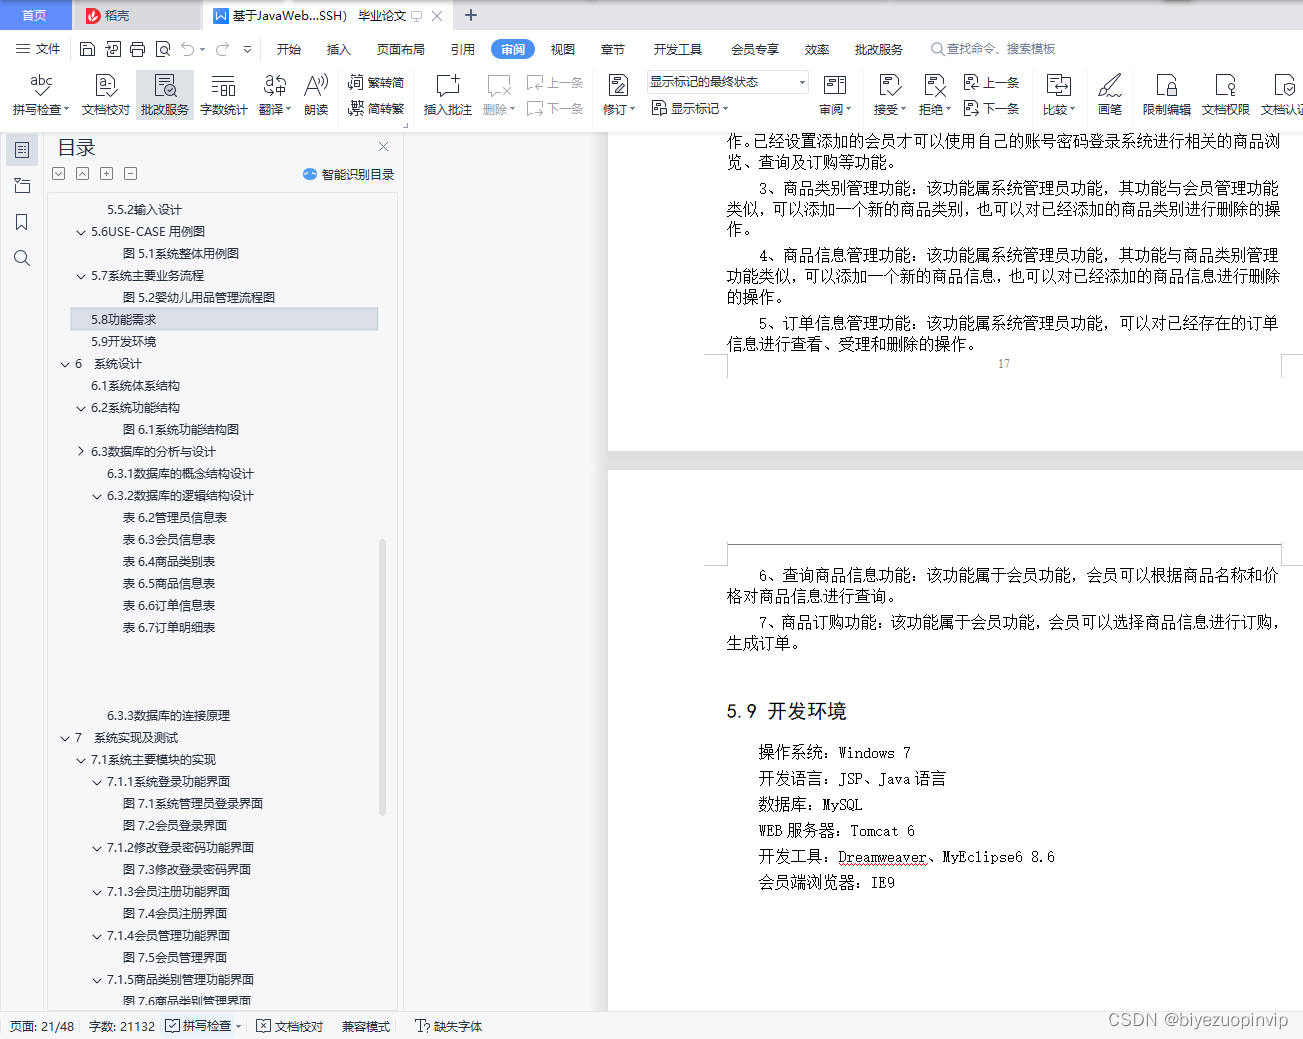Image resolution: width=1303 pixels, height=1039 pixels.
Task: Run 文档校对 in ribbon
Action: (106, 95)
